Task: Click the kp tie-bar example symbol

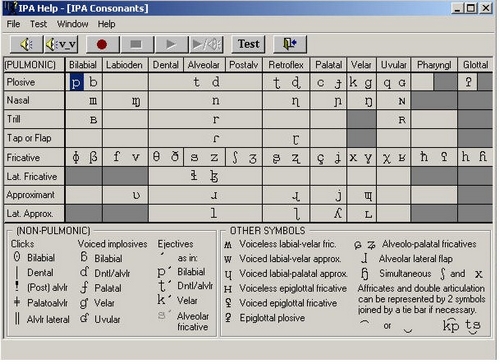Action: pyautogui.click(x=451, y=325)
